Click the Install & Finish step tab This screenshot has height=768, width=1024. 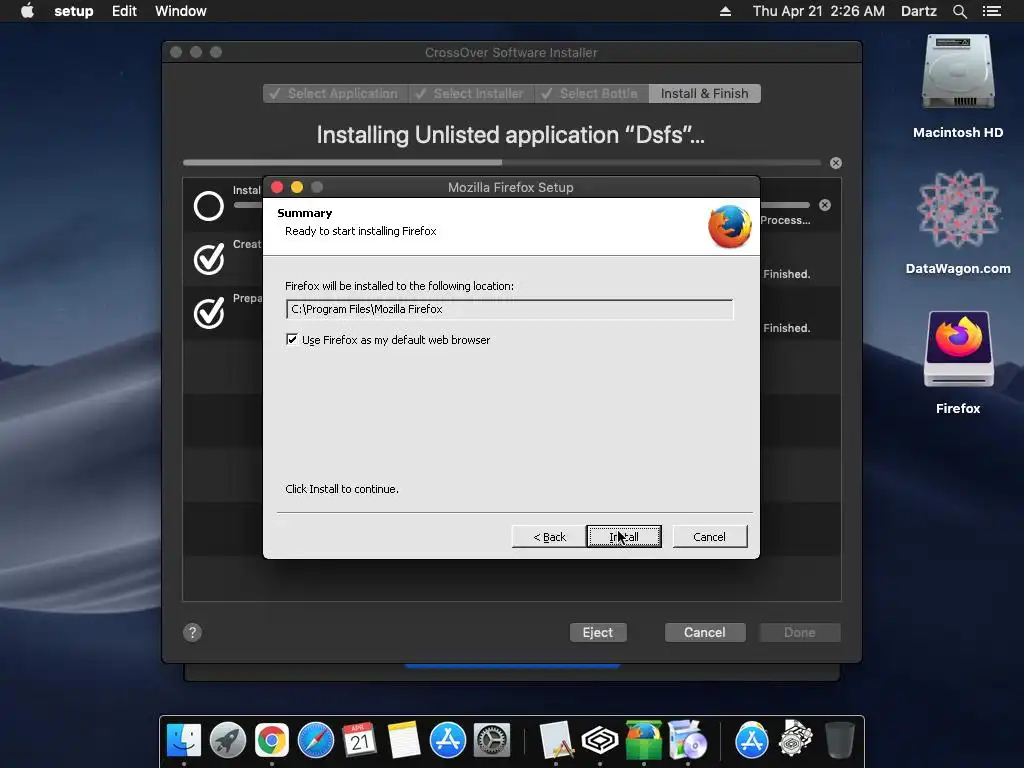pos(705,93)
